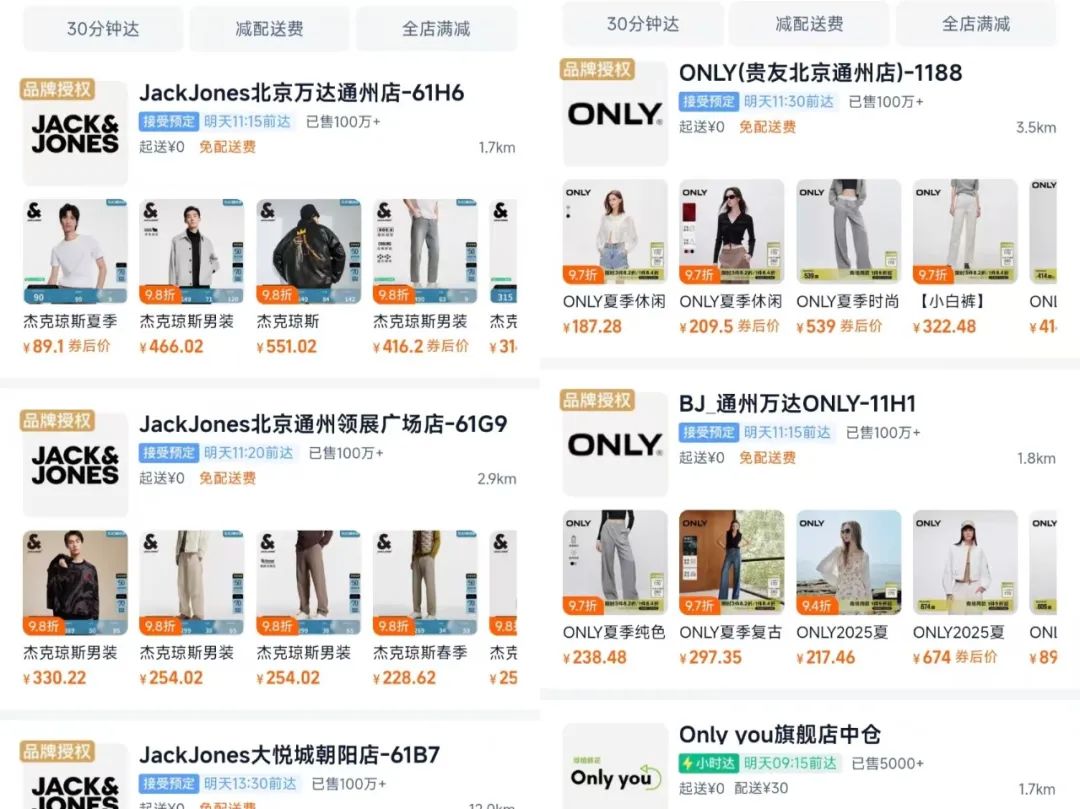Tap BJ_通州万达ONLY-11H1 brand logo
Image resolution: width=1080 pixels, height=809 pixels.
pyautogui.click(x=615, y=445)
